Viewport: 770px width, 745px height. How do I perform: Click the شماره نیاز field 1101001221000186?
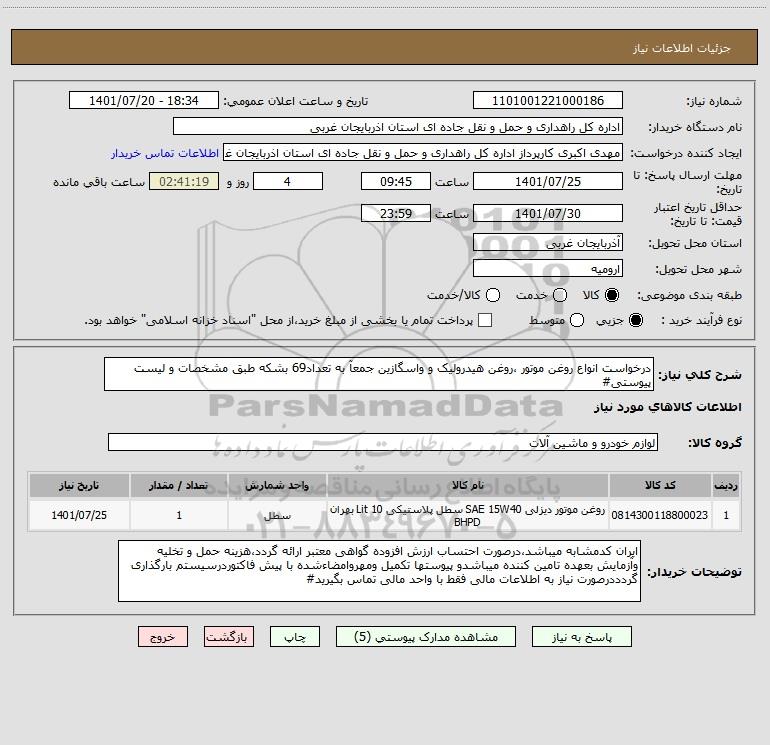[x=548, y=100]
